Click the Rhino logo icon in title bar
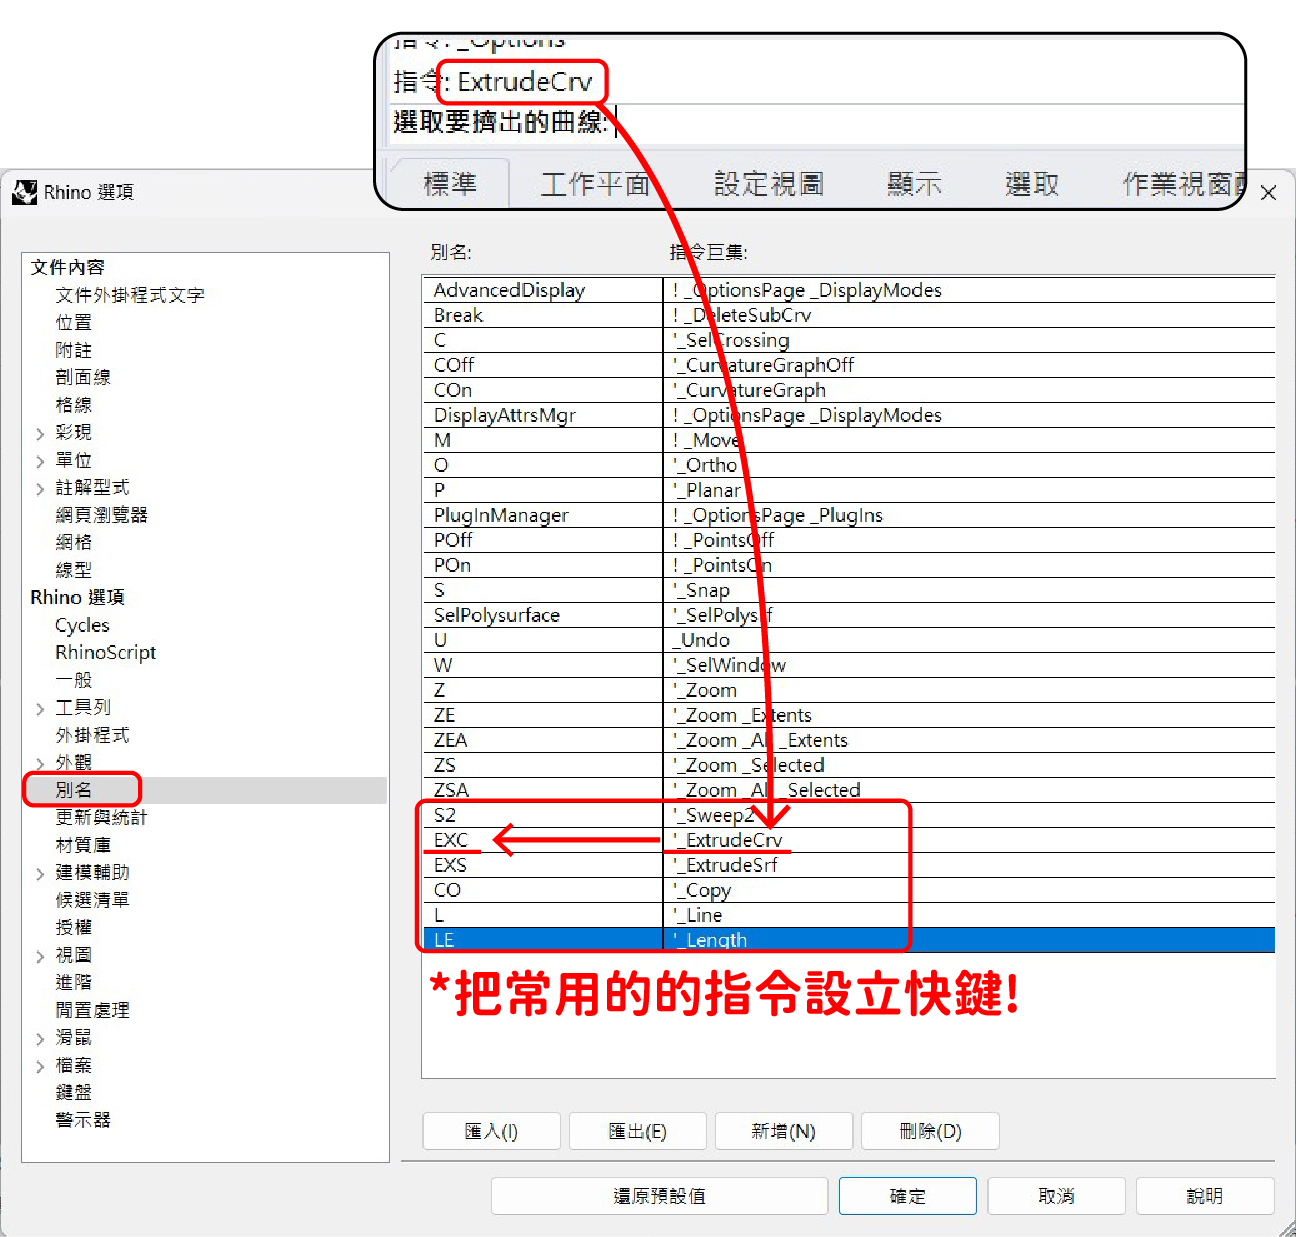The width and height of the screenshot is (1297, 1237). (x=25, y=192)
